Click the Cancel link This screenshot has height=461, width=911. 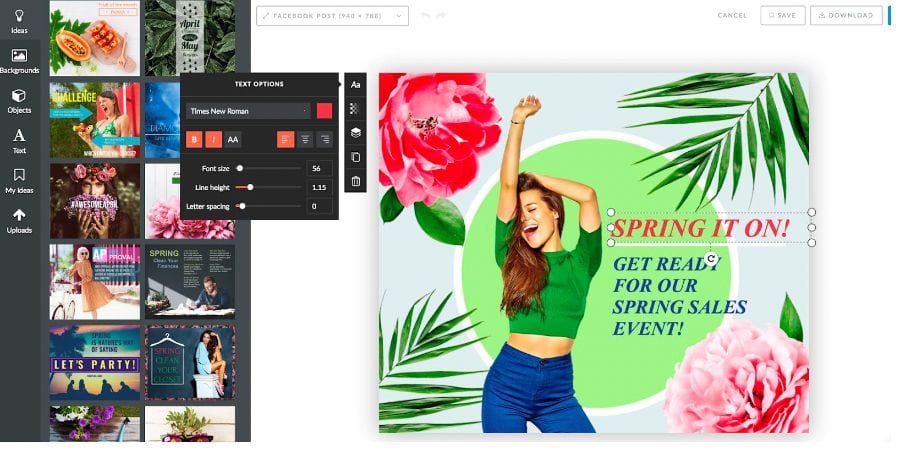[x=732, y=16]
